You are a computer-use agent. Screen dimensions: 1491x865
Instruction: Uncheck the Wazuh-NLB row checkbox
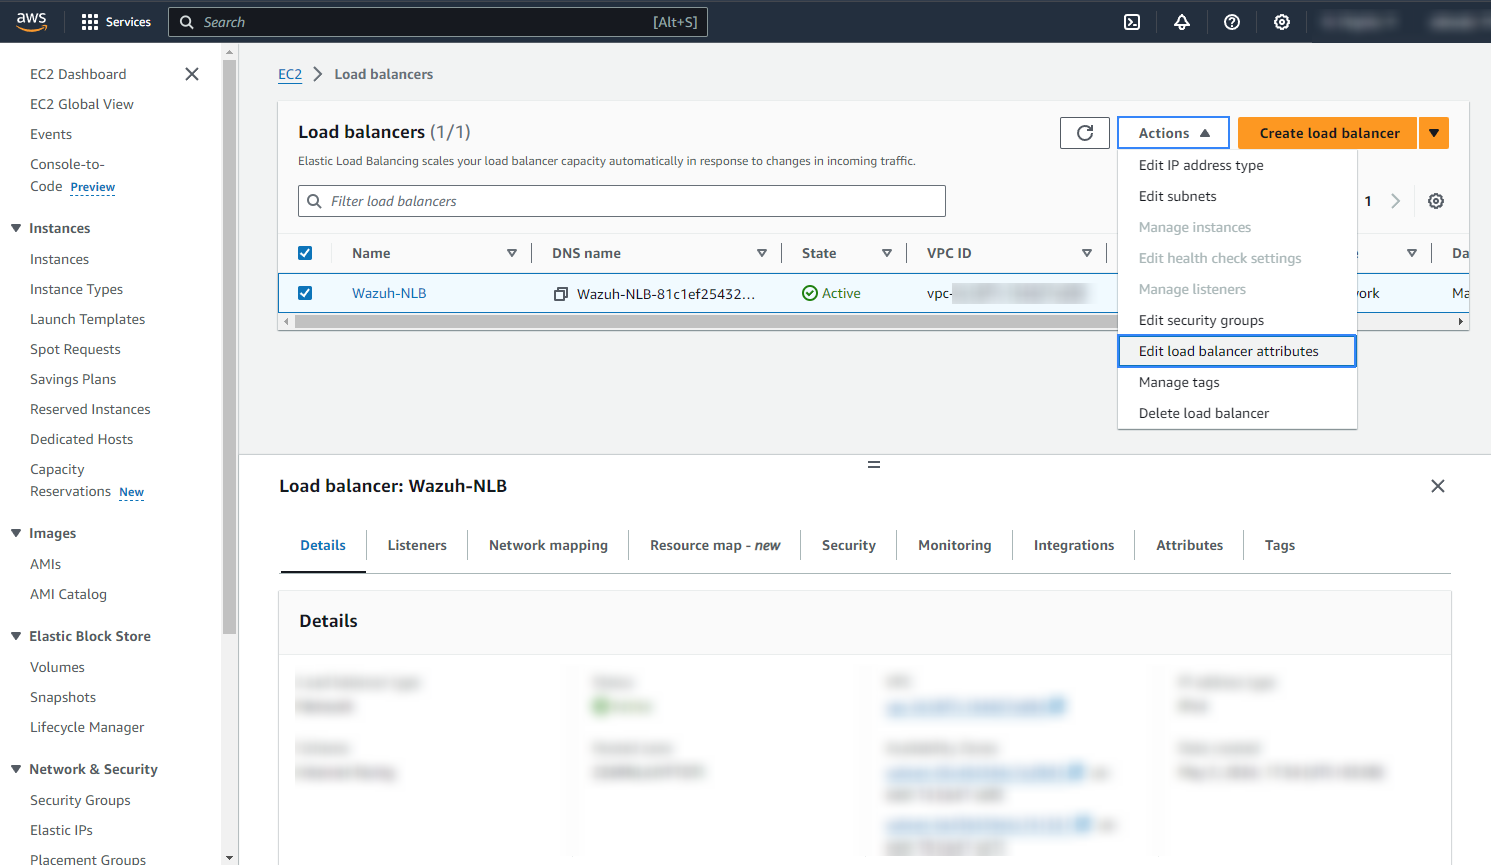[x=305, y=293]
